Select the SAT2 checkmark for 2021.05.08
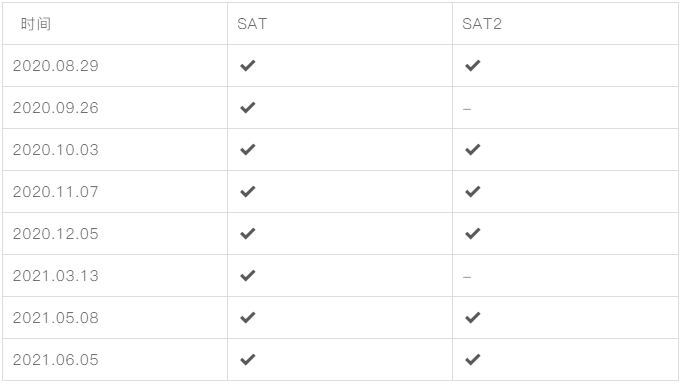The width and height of the screenshot is (682, 384). tap(472, 318)
